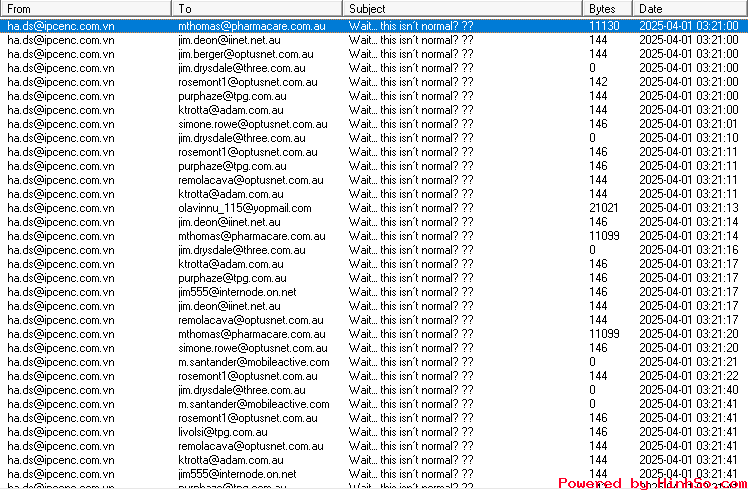Select simone.rowe@optusnet.com.au in the 03:21:01 row
Image resolution: width=748 pixels, height=490 pixels.
[253, 124]
